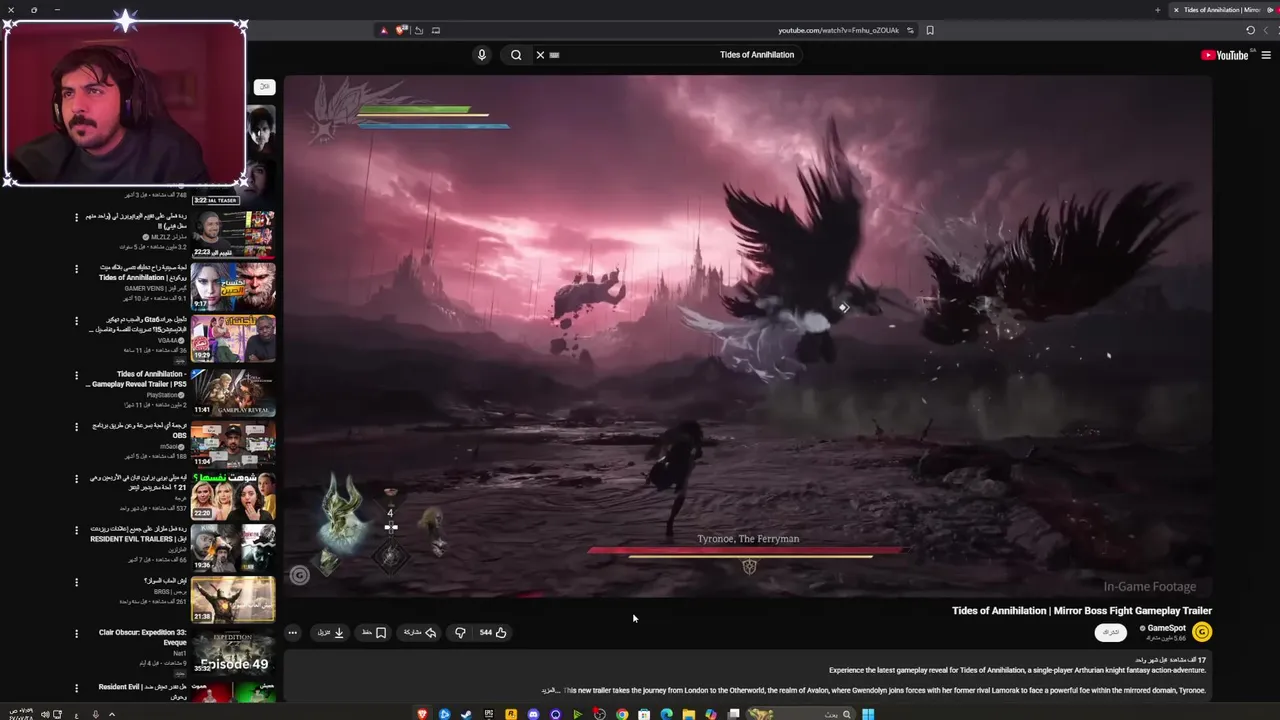1280x720 pixels.
Task: Subscribe to the GameSpot channel
Action: coord(1110,632)
